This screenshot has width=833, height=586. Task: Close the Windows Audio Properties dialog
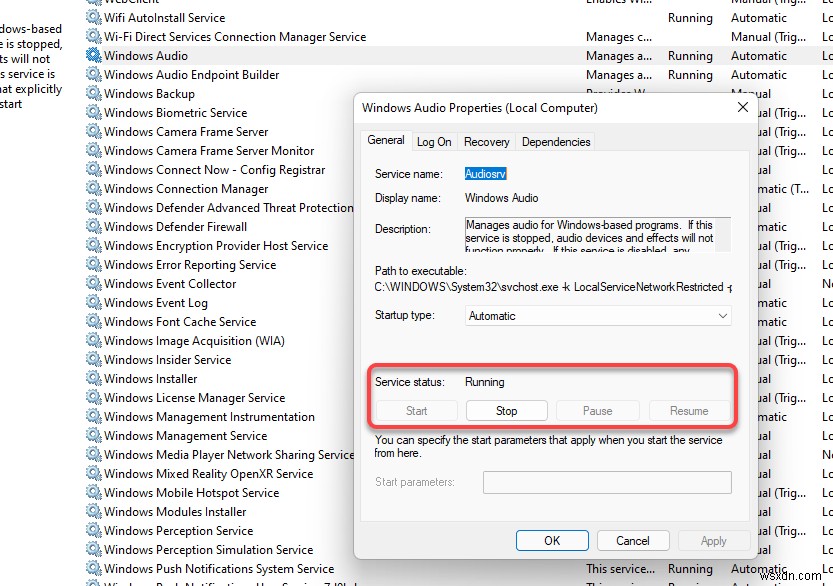click(743, 107)
